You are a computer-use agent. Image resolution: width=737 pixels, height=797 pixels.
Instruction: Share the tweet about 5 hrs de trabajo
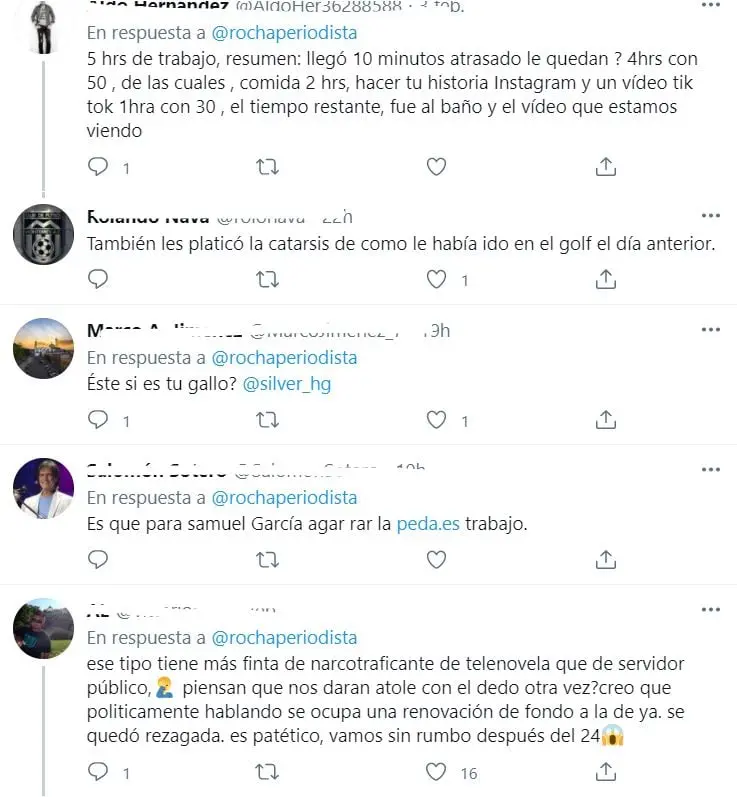(605, 167)
